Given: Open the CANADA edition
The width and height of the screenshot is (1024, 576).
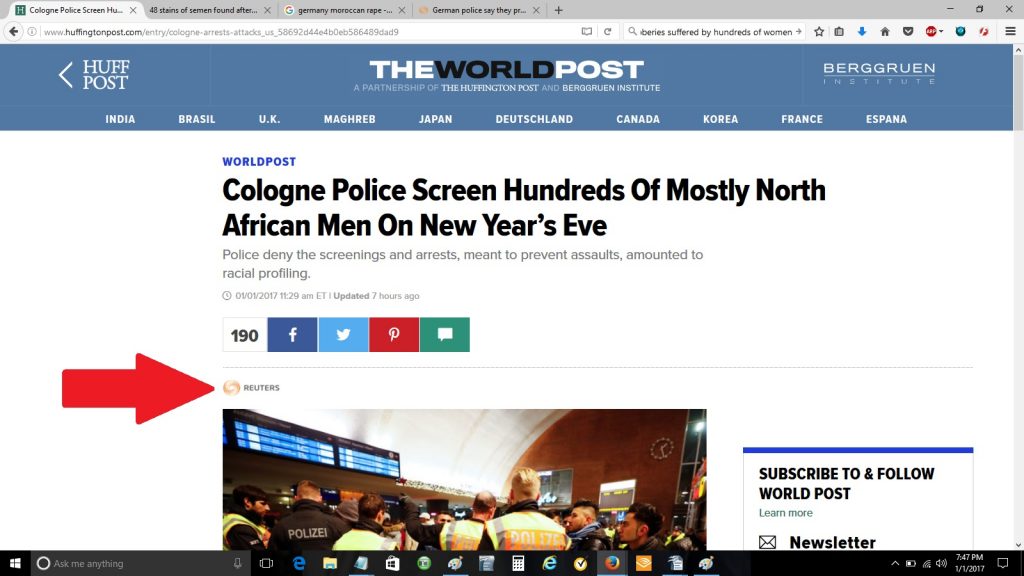Looking at the screenshot, I should [x=638, y=119].
